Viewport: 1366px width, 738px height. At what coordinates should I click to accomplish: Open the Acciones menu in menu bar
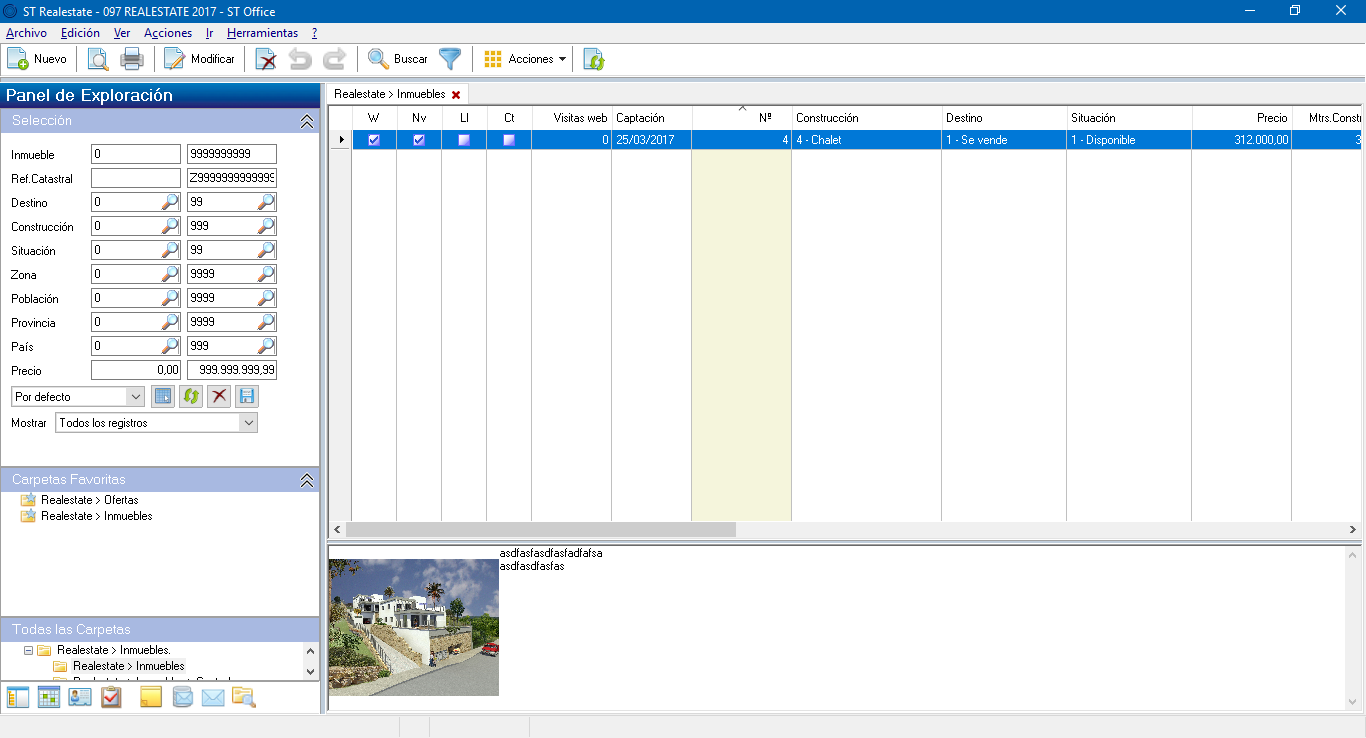tap(168, 33)
